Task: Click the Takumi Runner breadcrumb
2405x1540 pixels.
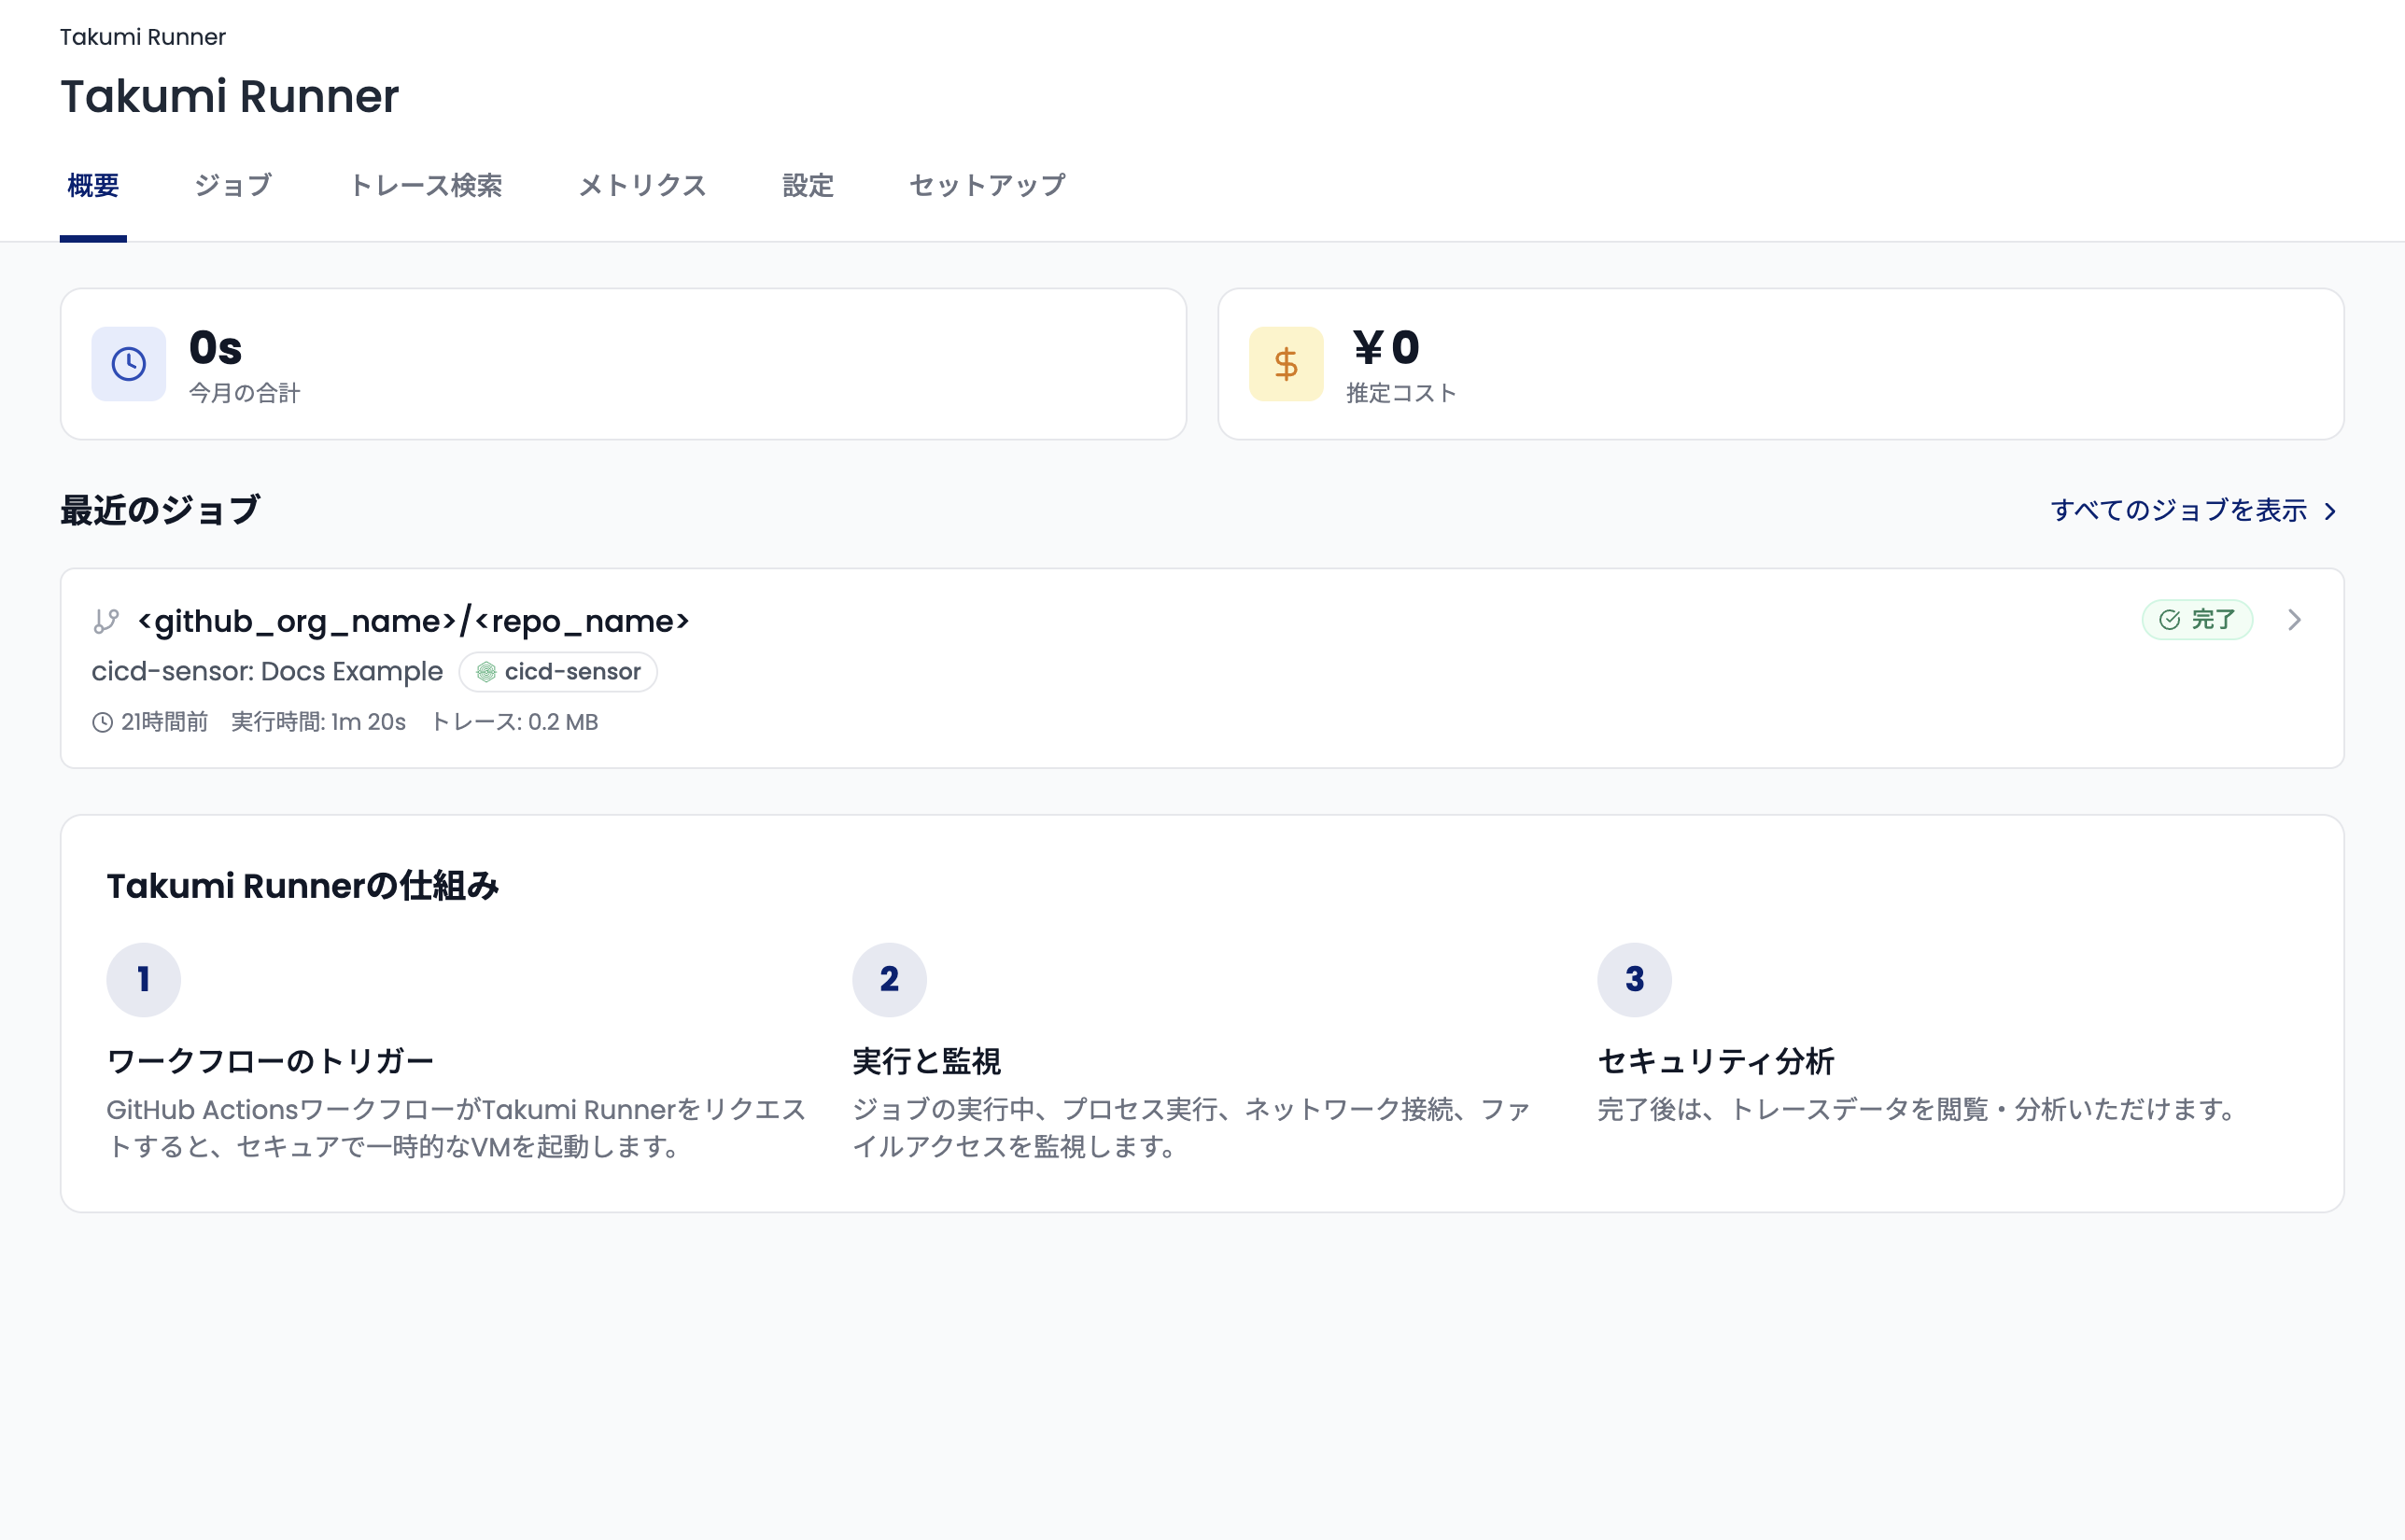Action: [143, 37]
